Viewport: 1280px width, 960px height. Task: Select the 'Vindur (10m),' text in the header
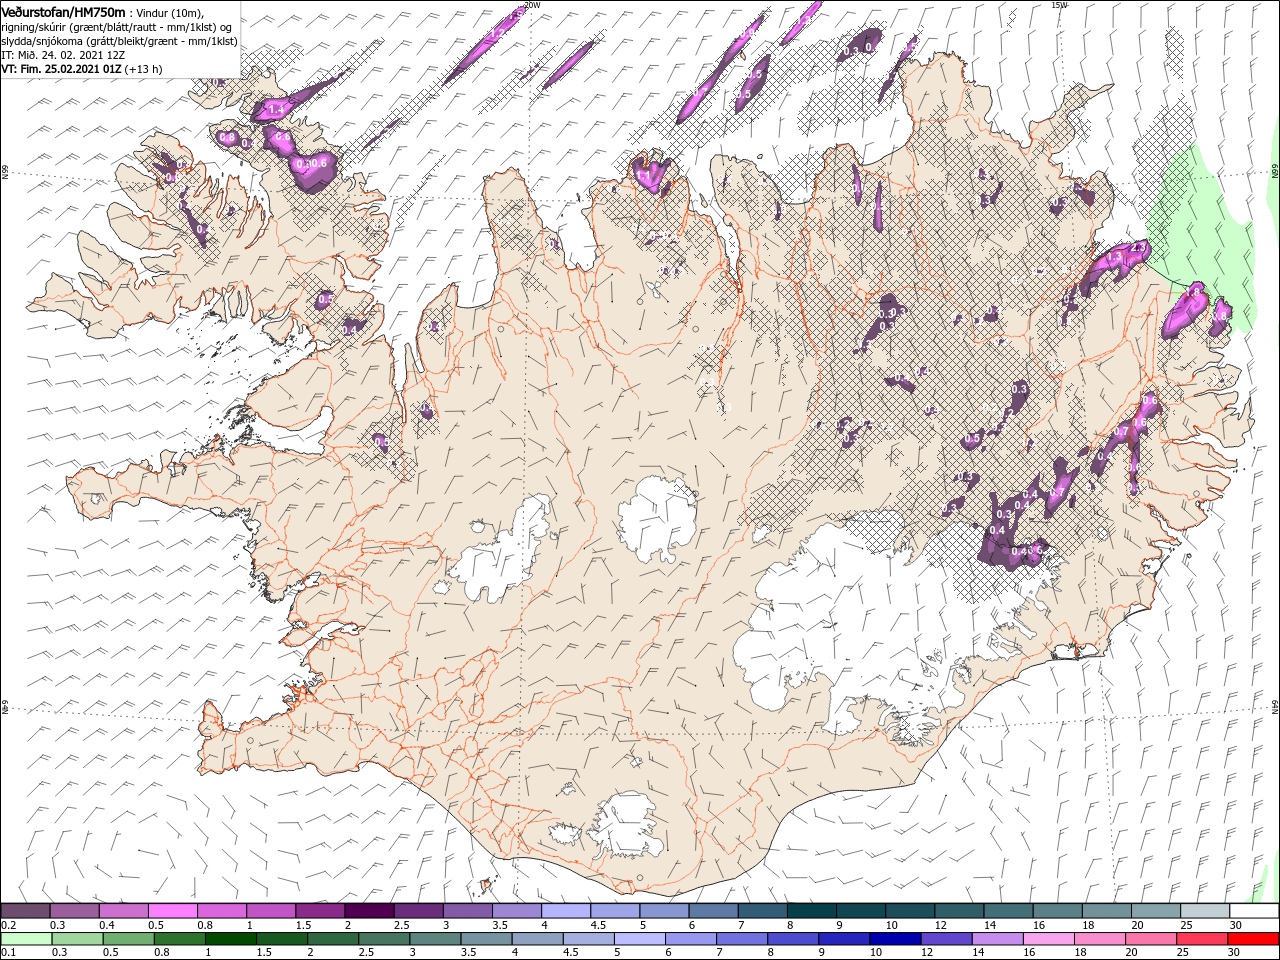coord(171,12)
